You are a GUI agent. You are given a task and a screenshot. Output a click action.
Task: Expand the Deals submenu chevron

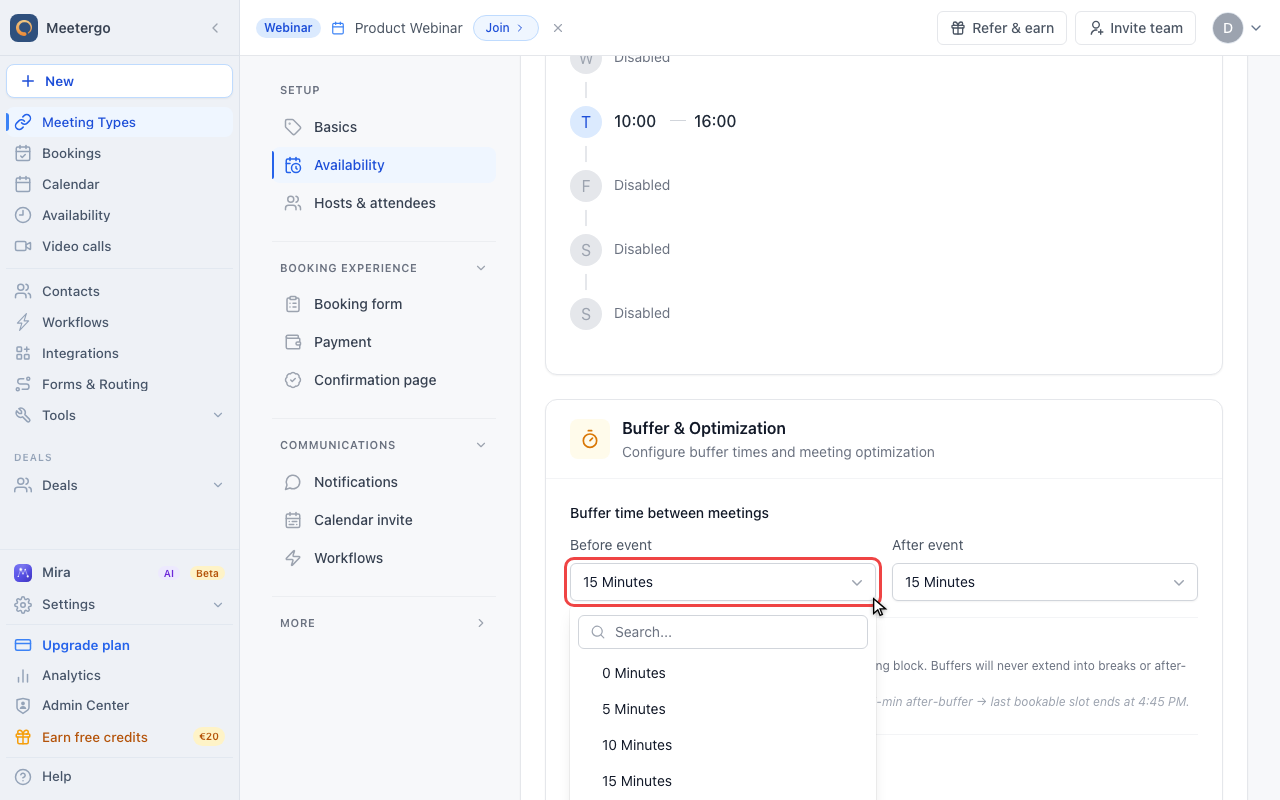[218, 485]
